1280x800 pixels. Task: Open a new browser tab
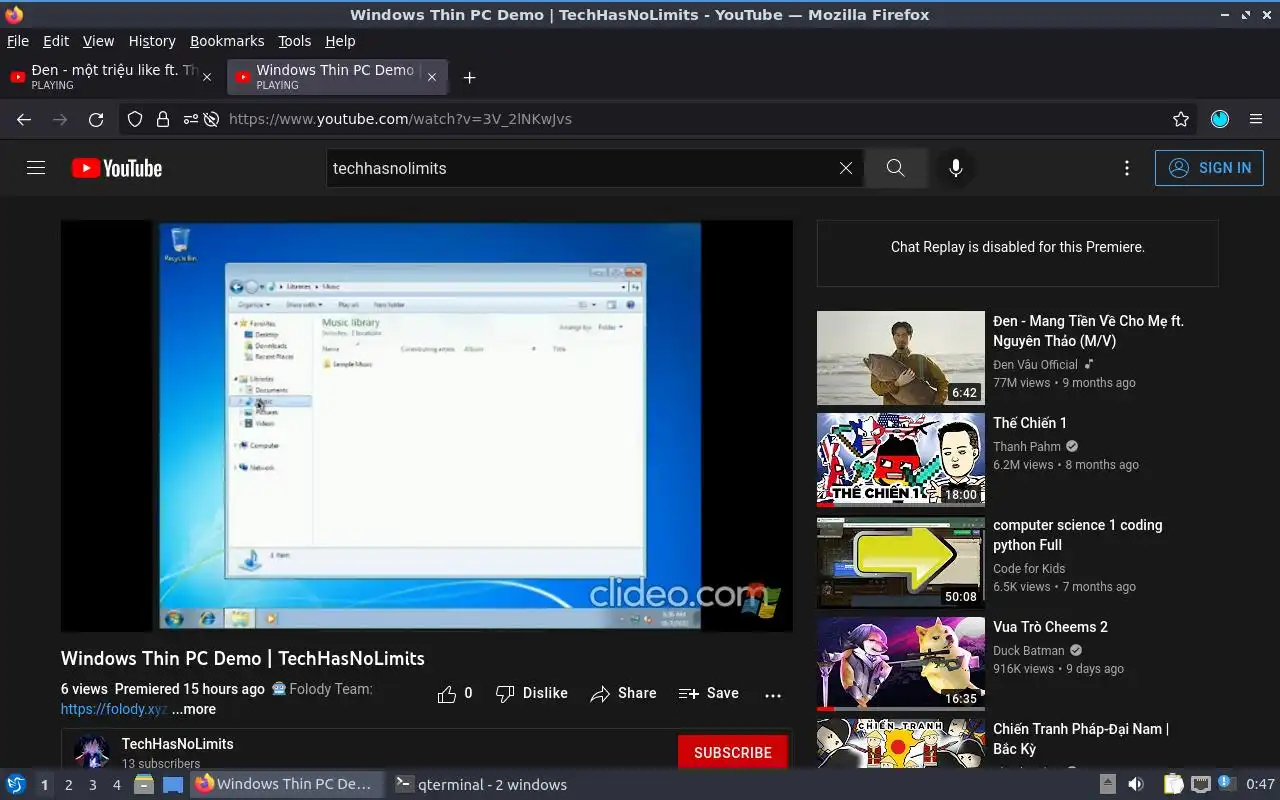click(x=470, y=77)
